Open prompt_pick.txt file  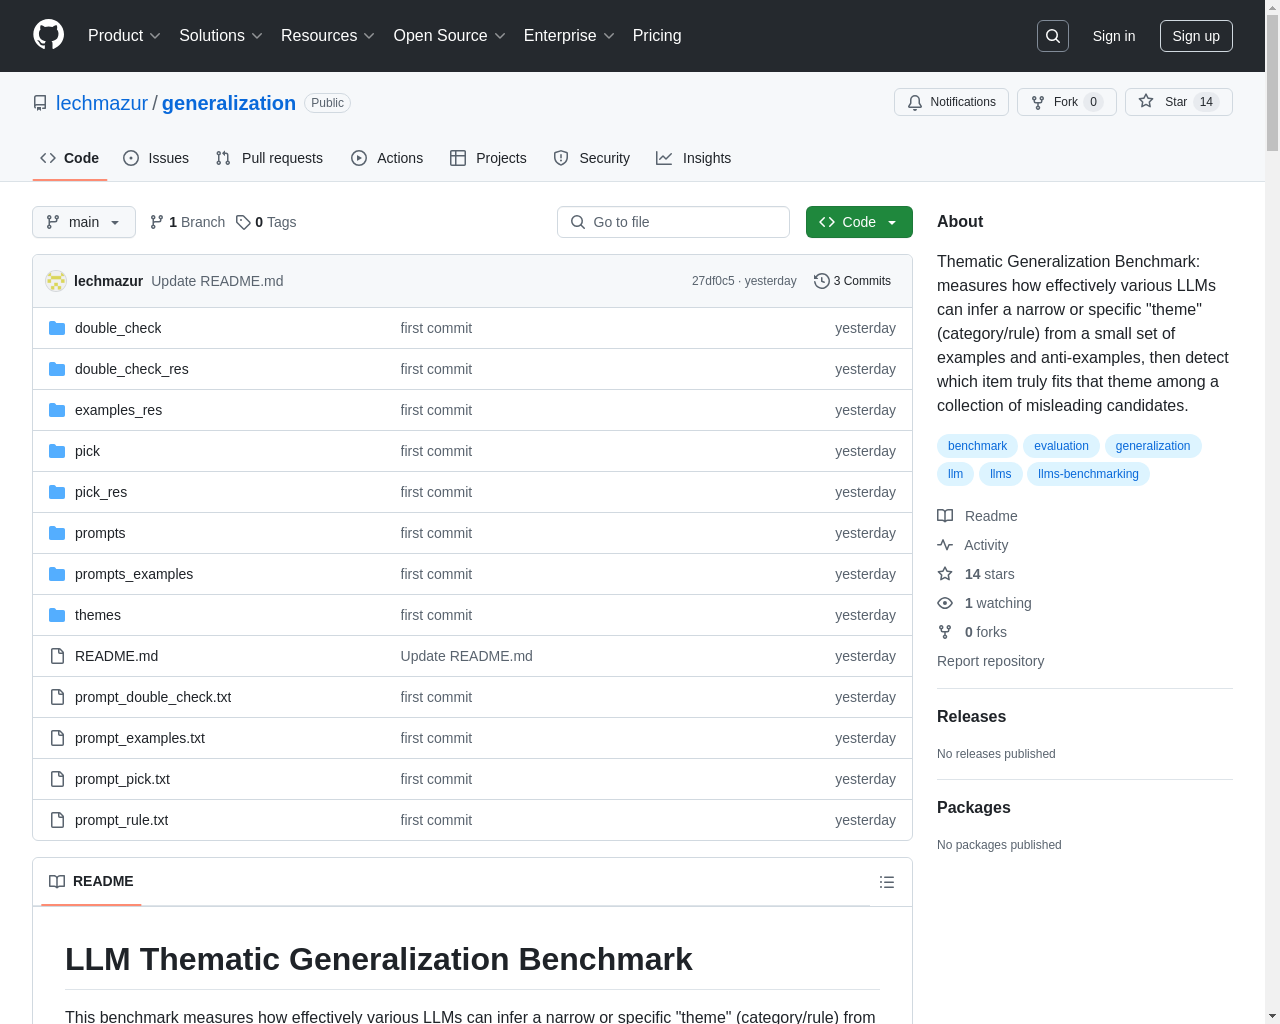(122, 779)
